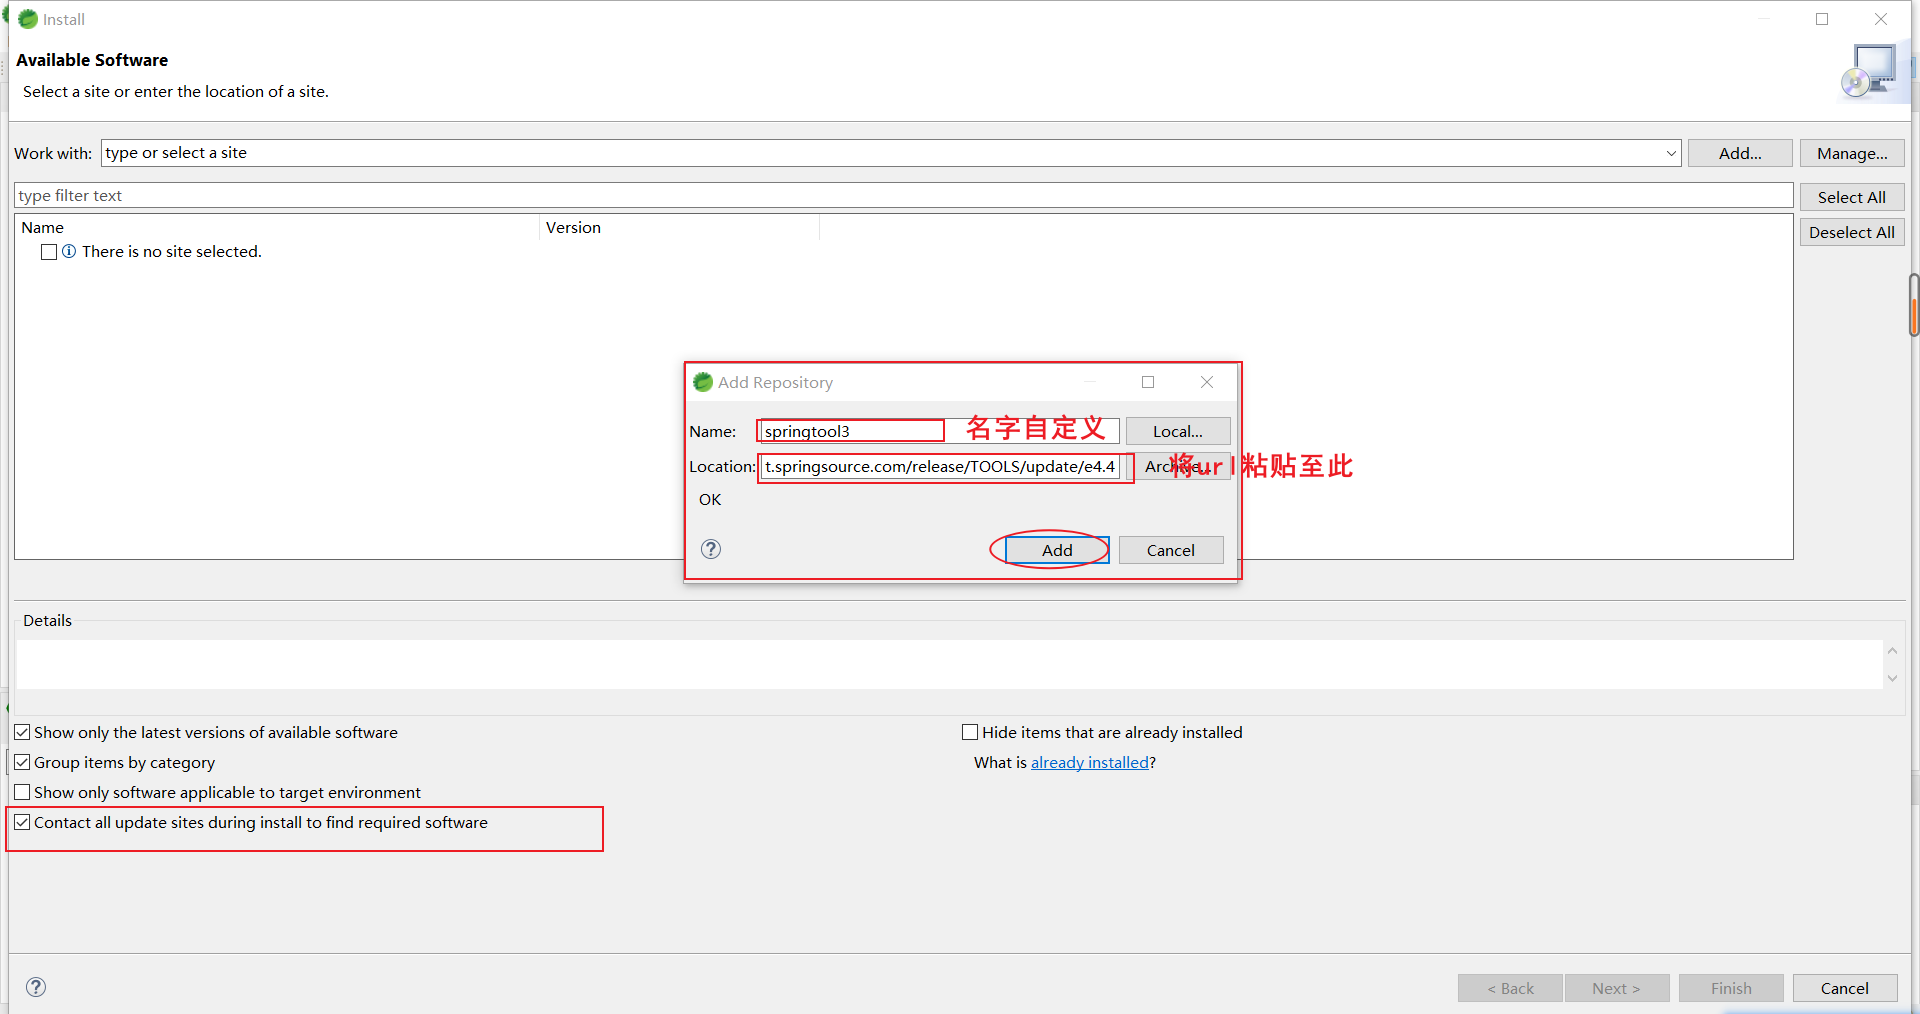Enable "Hide items that are already installed"
The width and height of the screenshot is (1920, 1014).
click(x=969, y=731)
